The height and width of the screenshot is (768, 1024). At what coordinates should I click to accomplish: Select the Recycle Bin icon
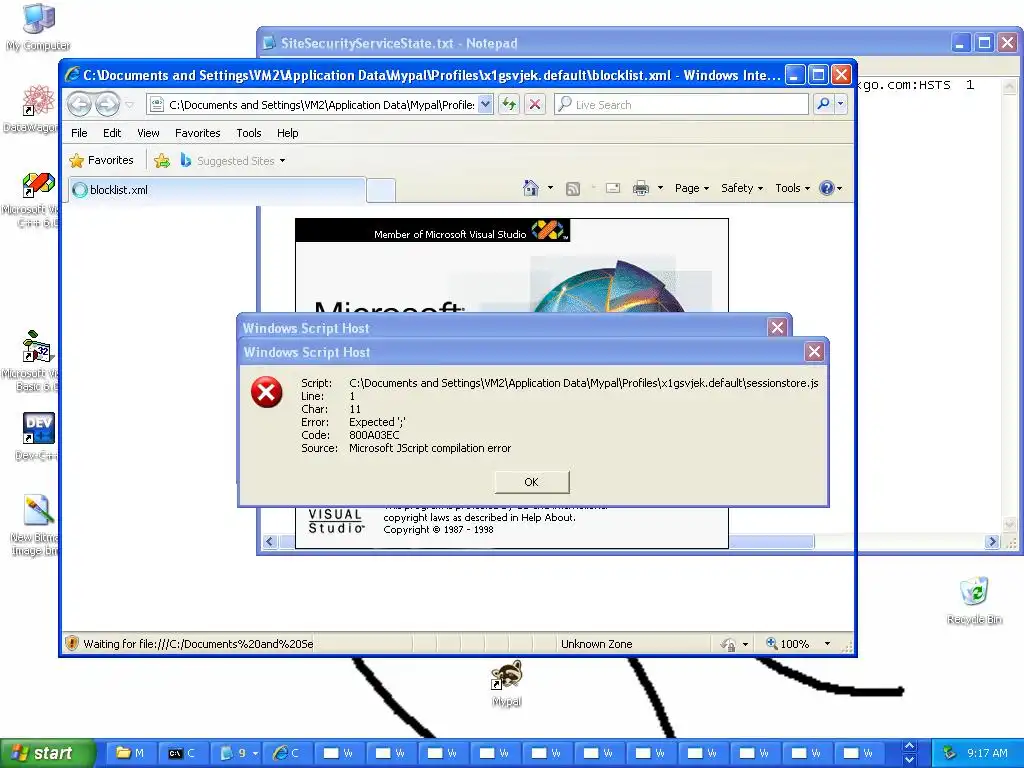974,600
